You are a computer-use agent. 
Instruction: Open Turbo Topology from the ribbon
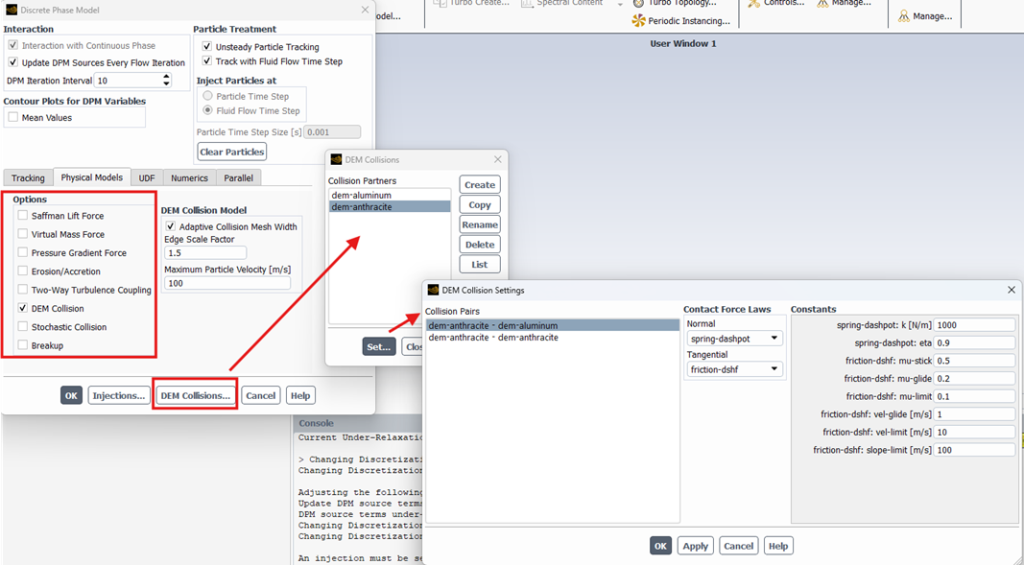point(638,3)
